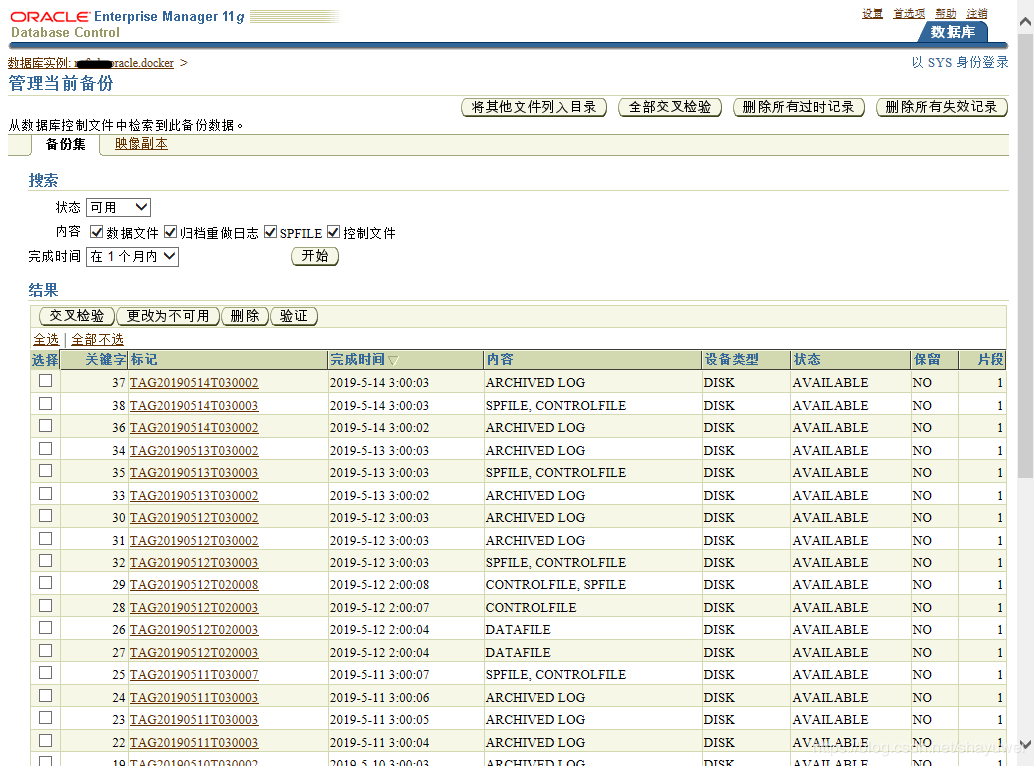Open the 数据库 top tab
Screen dimensions: 1034x766
click(x=952, y=32)
